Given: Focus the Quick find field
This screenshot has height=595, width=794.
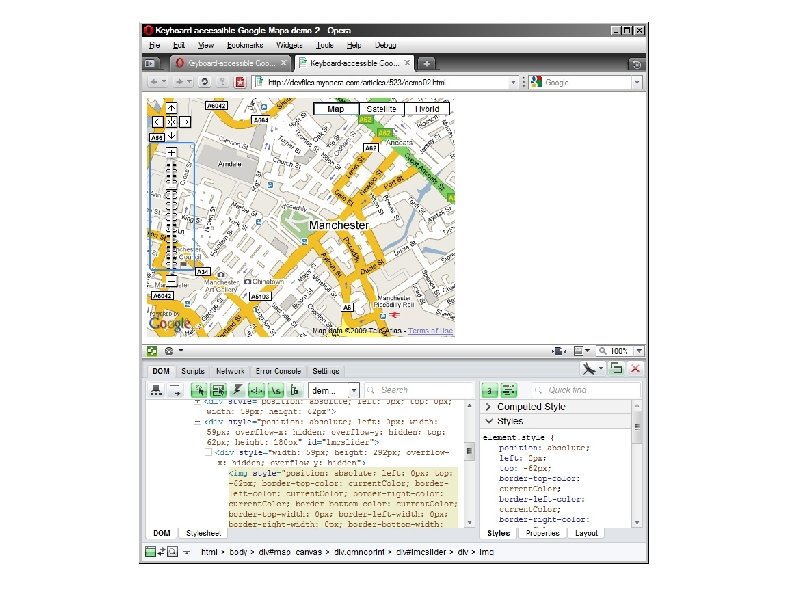Looking at the screenshot, I should pyautogui.click(x=585, y=390).
